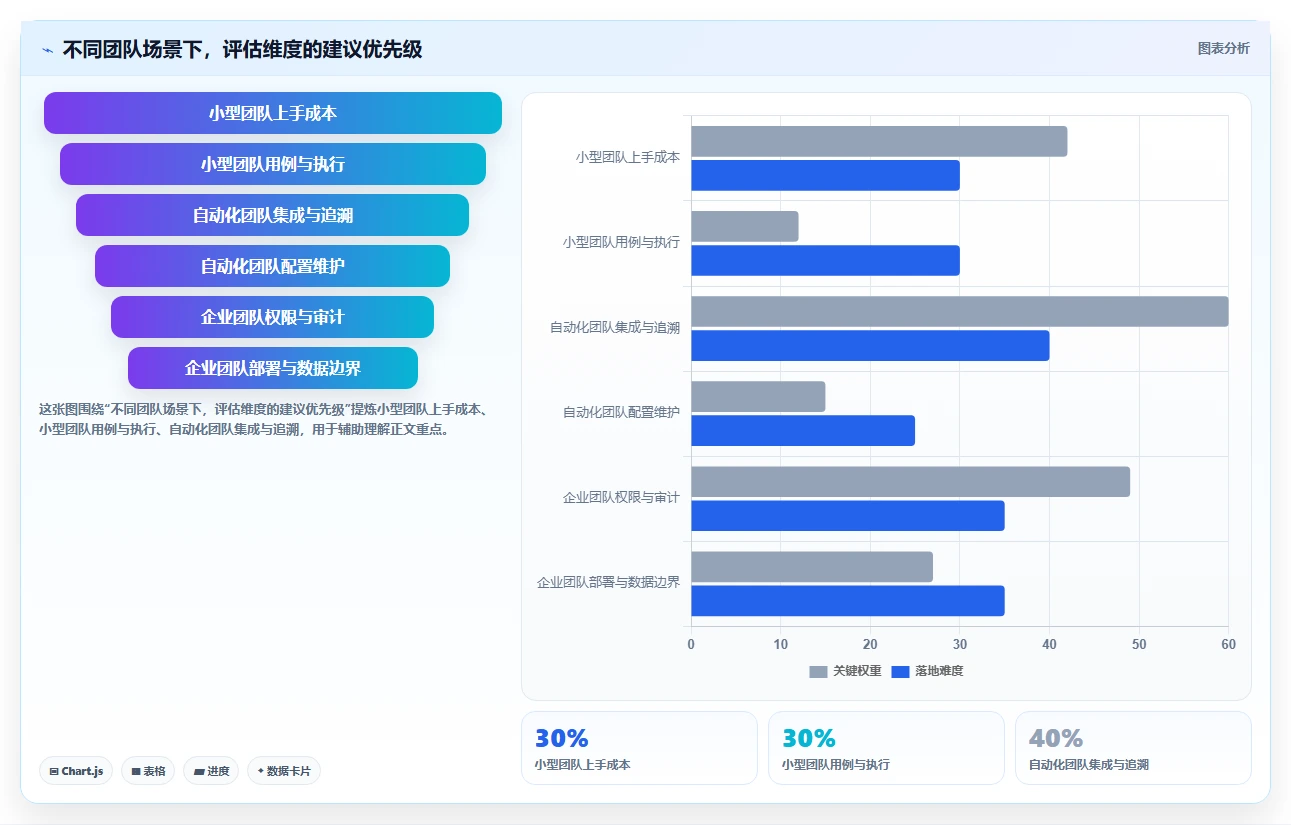Click blue bar for 小型团队上手成本
This screenshot has width=1291, height=825.
[825, 175]
